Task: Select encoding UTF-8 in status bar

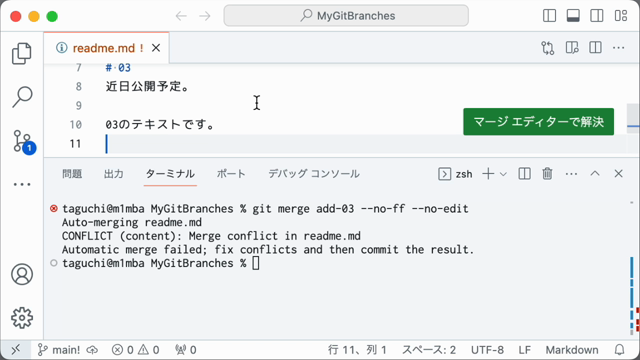Action: 487,350
